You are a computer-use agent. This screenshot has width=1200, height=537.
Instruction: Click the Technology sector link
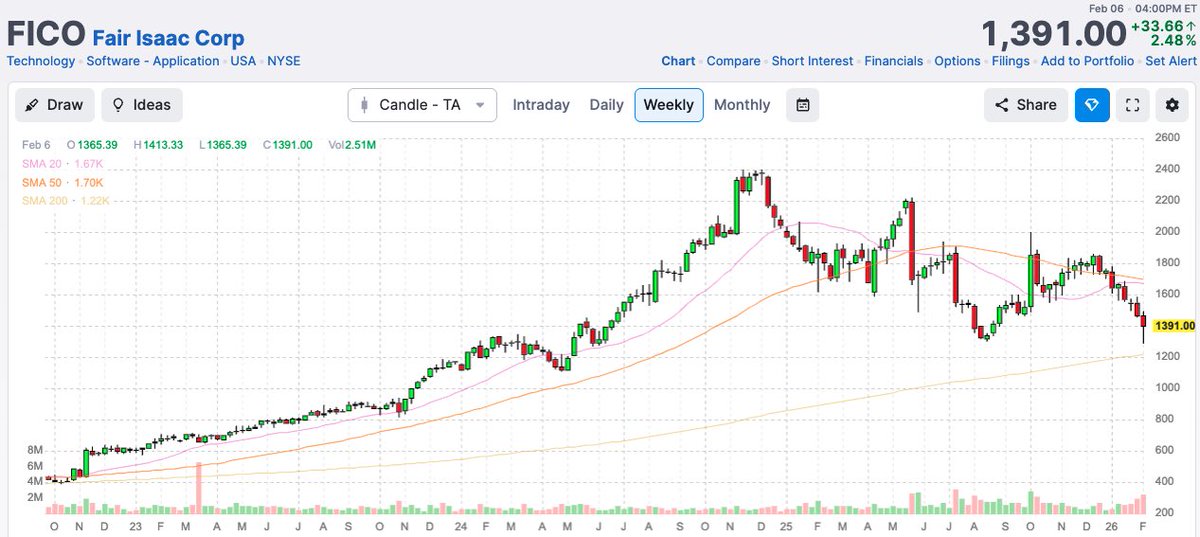(41, 61)
